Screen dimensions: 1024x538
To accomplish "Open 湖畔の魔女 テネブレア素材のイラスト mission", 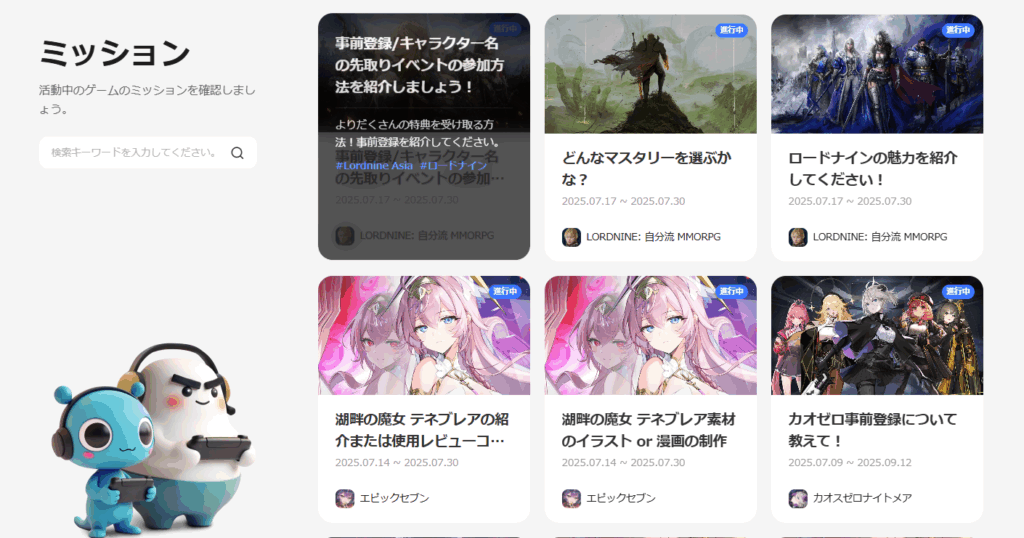I will pos(648,430).
